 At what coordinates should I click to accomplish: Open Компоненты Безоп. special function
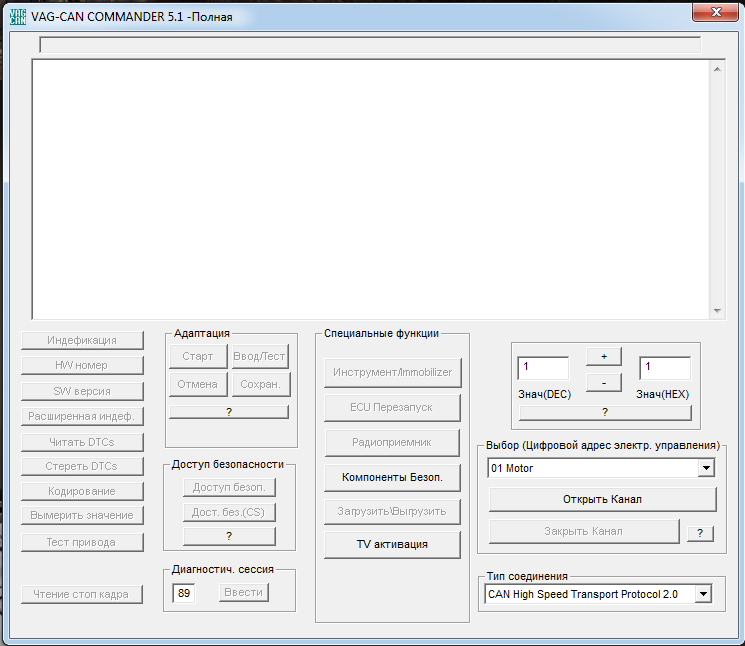point(392,478)
